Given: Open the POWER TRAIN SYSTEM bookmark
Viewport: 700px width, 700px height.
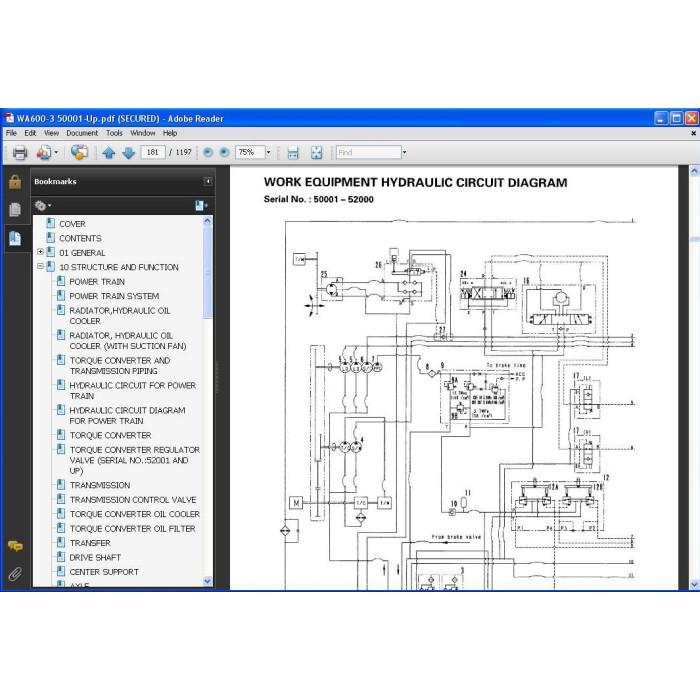Looking at the screenshot, I should coord(114,296).
